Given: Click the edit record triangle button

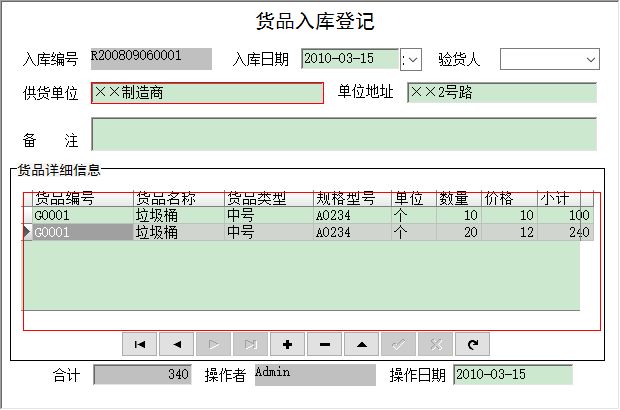Looking at the screenshot, I should click(x=361, y=344).
